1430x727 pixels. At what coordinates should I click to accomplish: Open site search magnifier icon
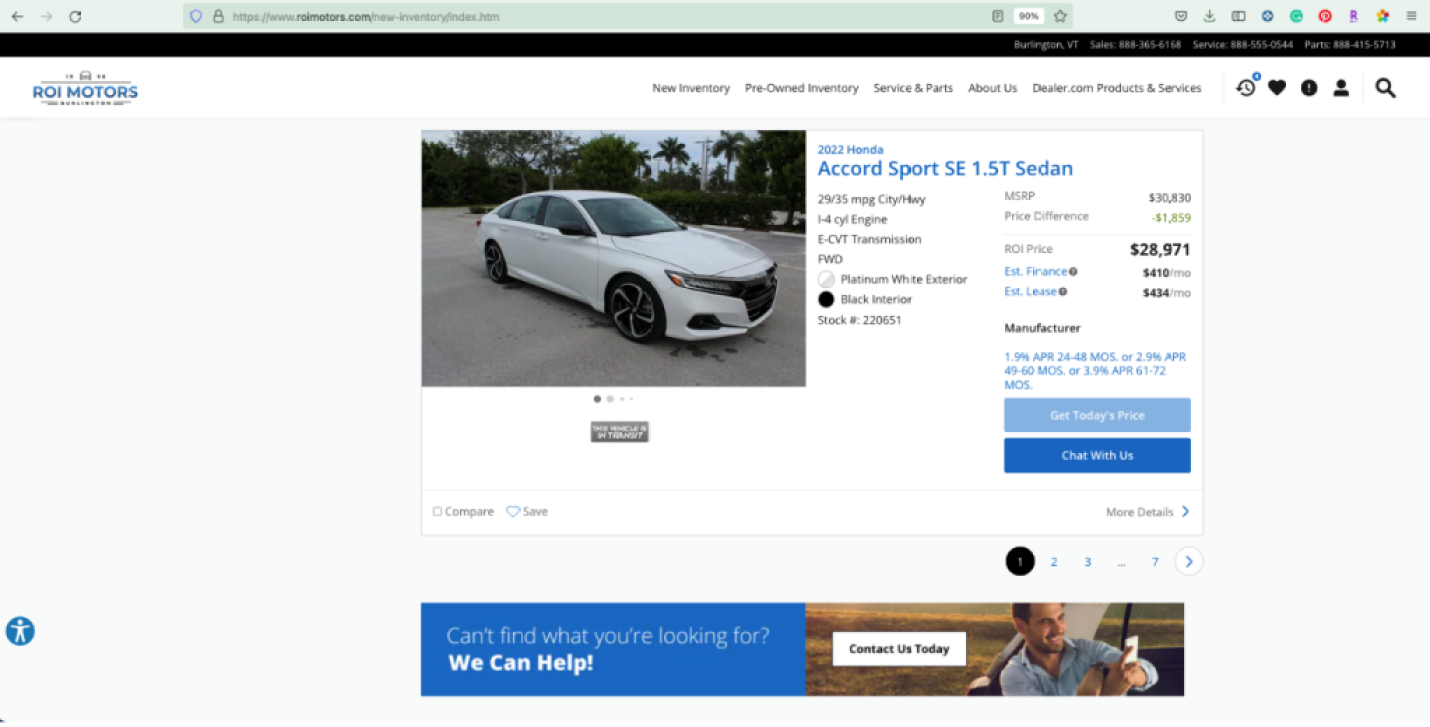click(1385, 88)
